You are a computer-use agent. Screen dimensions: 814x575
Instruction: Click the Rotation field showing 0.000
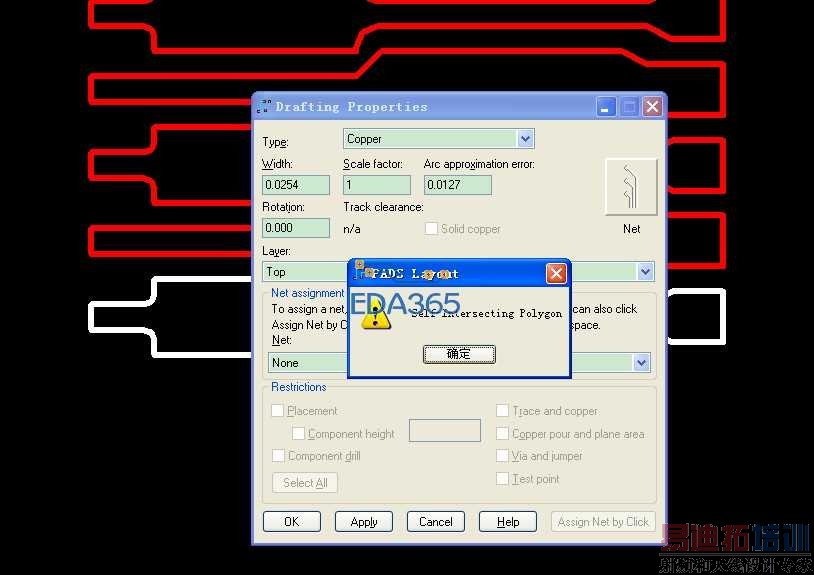tap(296, 228)
